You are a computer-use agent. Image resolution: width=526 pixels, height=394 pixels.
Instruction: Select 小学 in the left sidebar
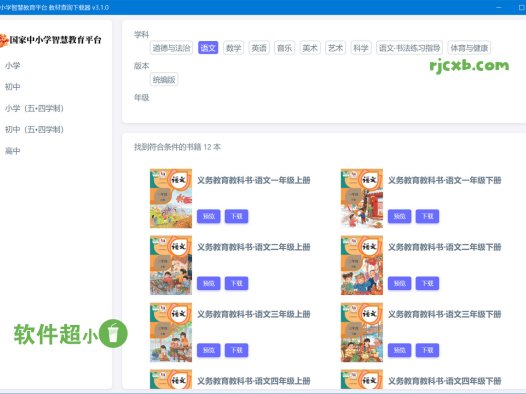tap(12, 66)
